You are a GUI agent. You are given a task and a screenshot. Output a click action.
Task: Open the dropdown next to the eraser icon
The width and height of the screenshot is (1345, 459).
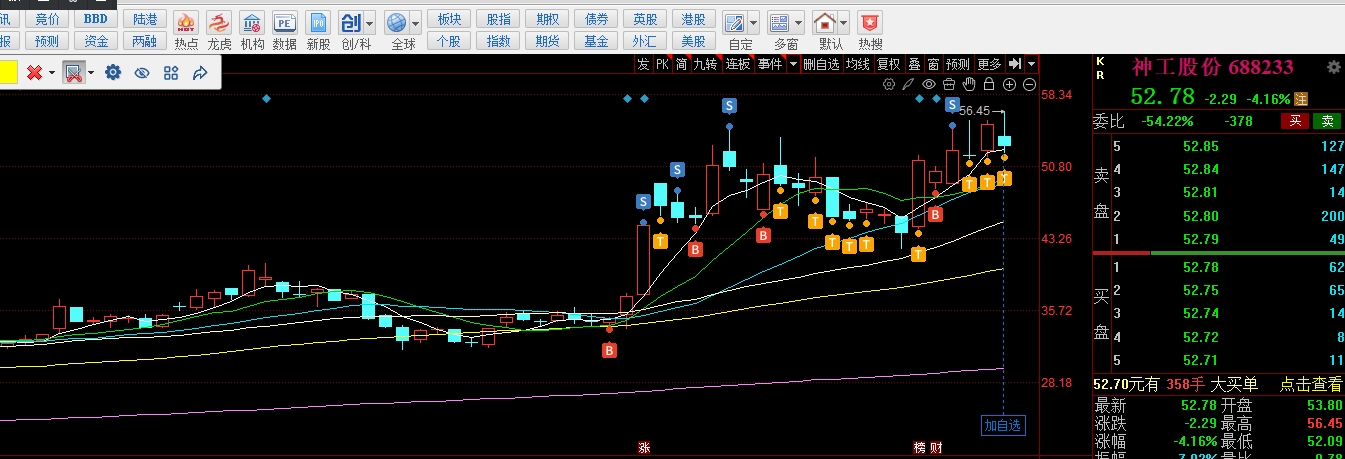(x=91, y=72)
